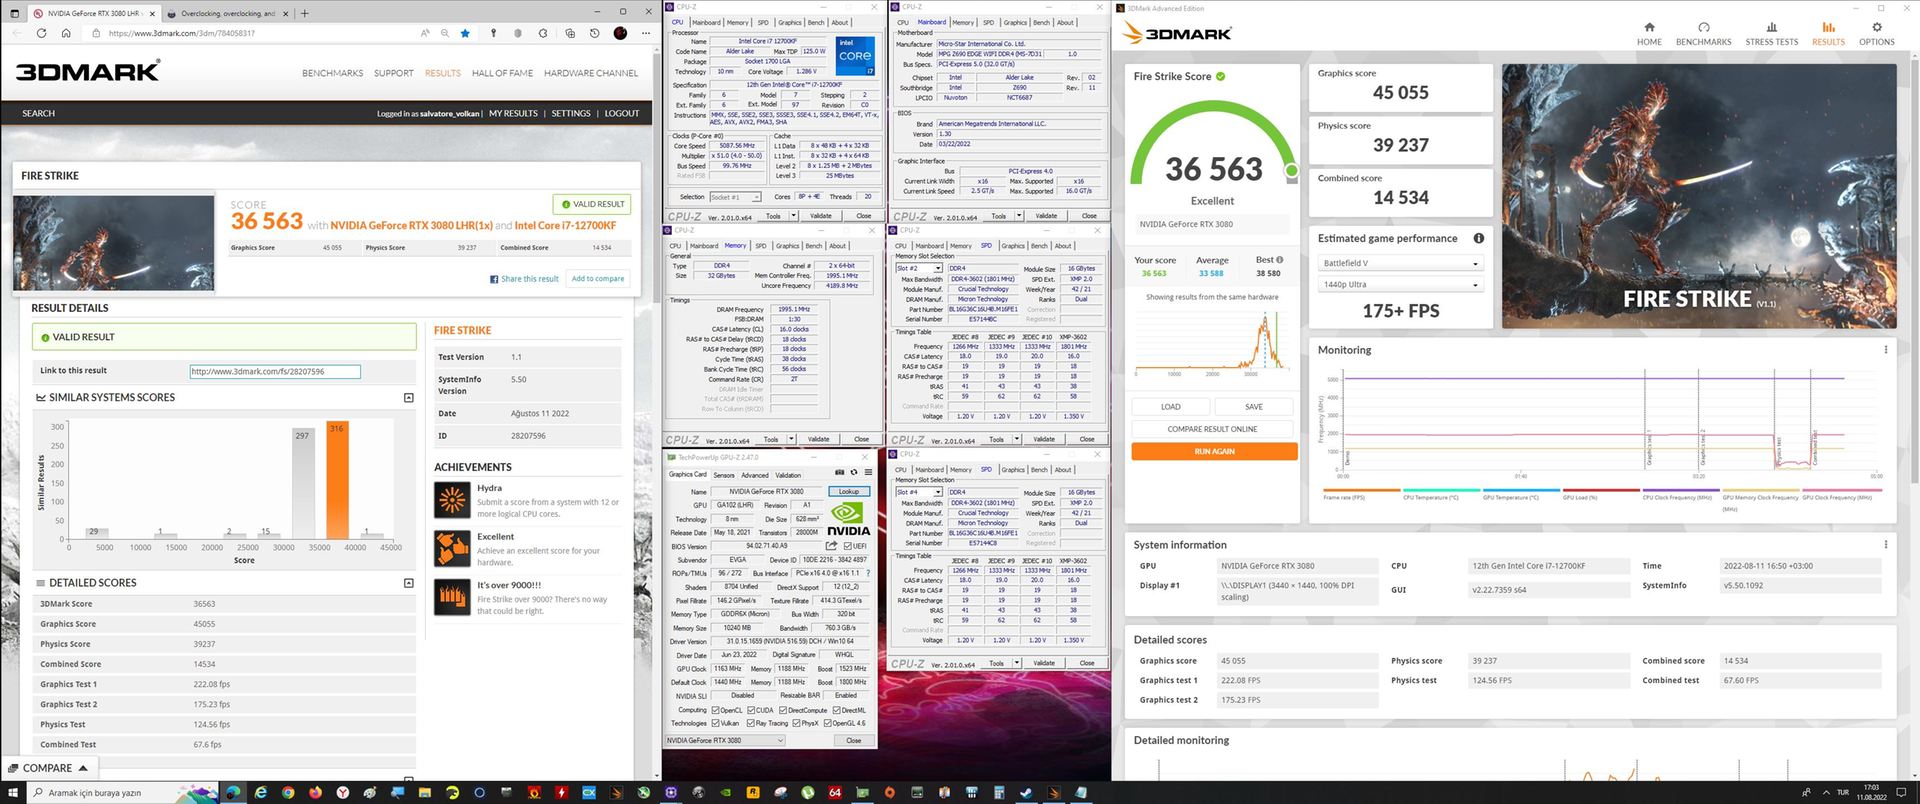Open GPU-Z hamburger menu icon
Viewport: 1920px width, 804px height.
(868, 472)
